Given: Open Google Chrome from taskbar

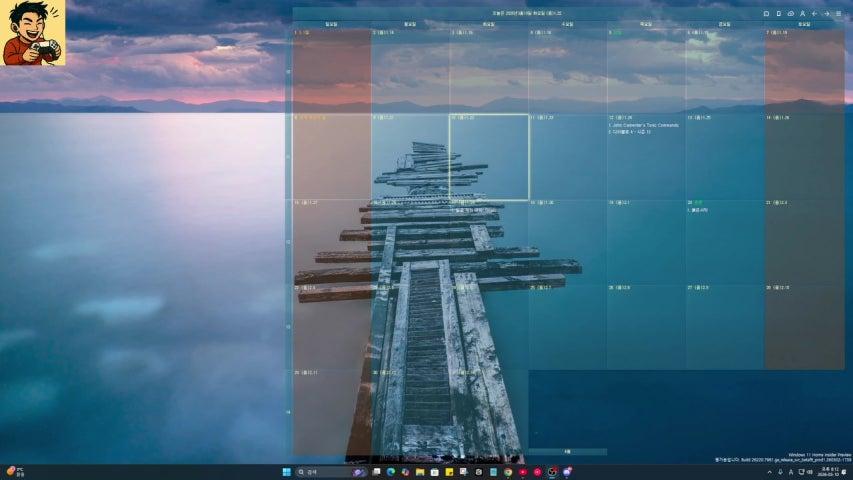Looking at the screenshot, I should (508, 472).
